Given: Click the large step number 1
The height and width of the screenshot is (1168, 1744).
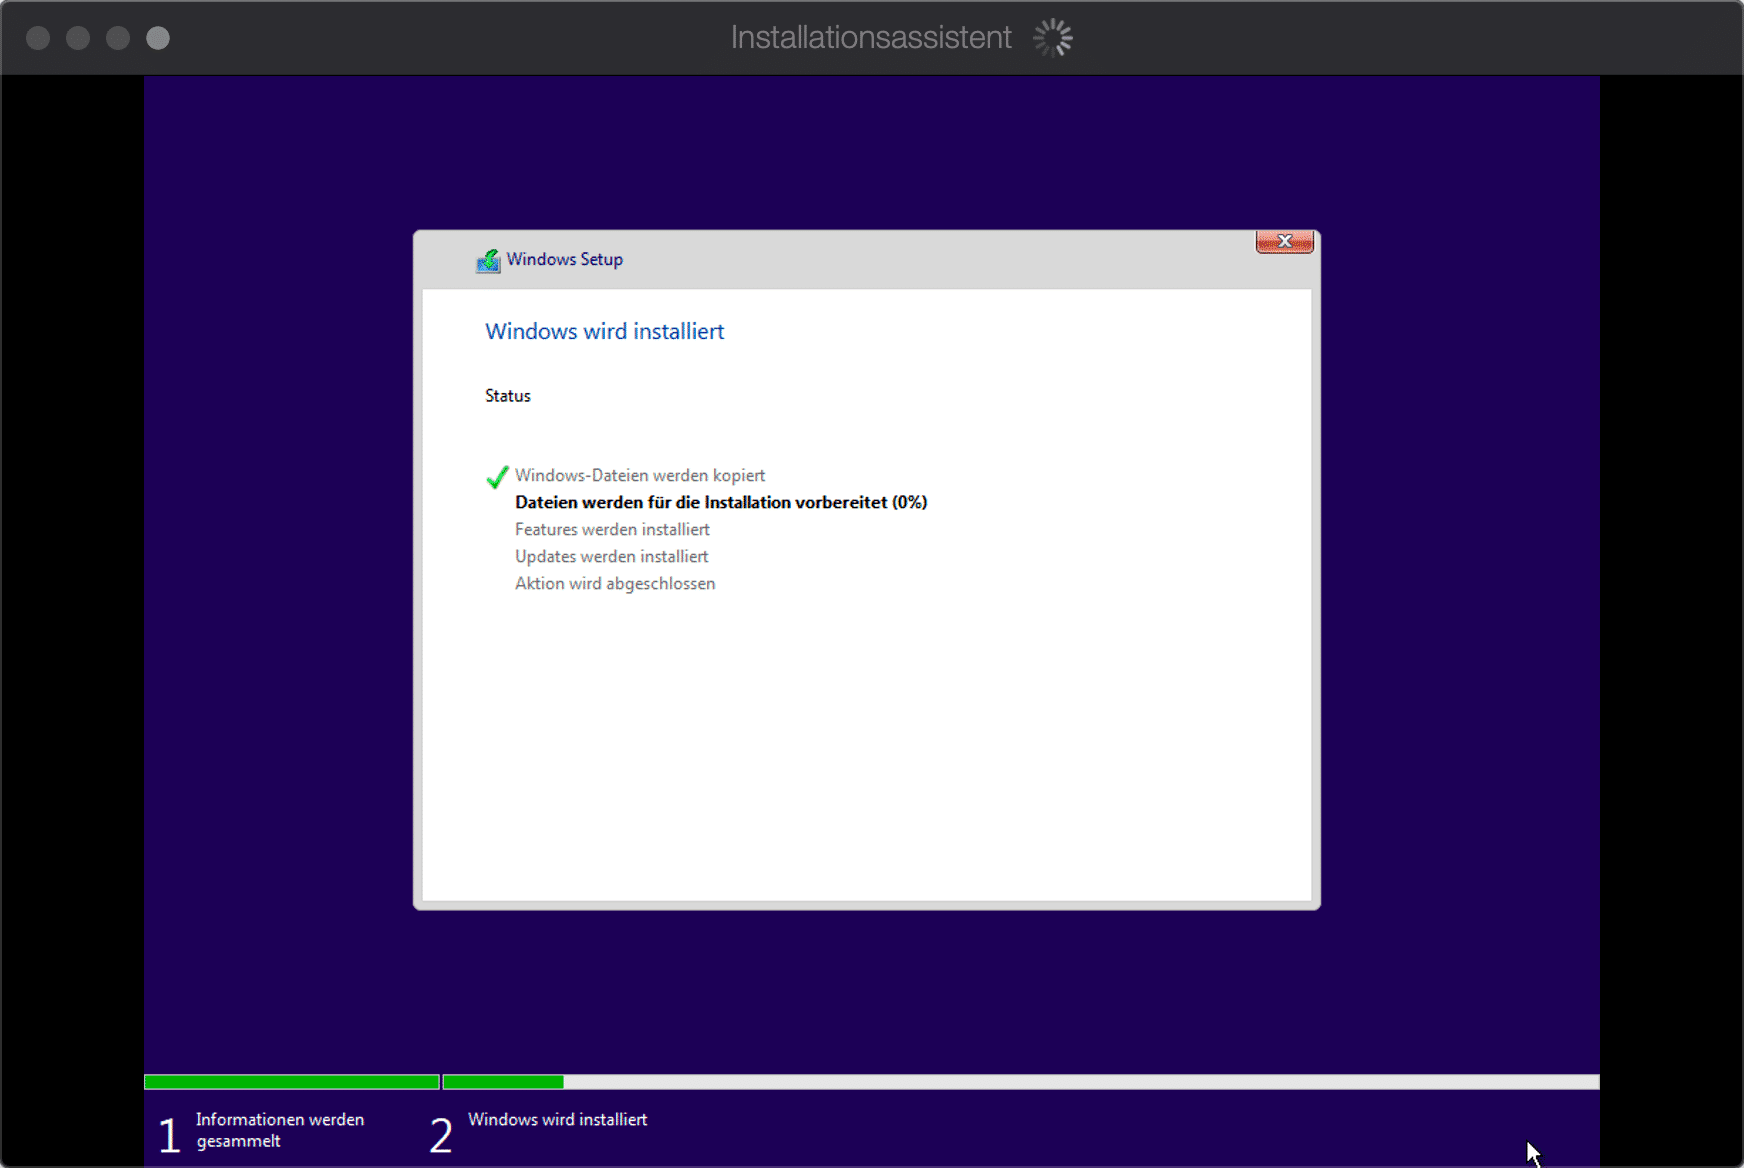Looking at the screenshot, I should [x=170, y=1135].
